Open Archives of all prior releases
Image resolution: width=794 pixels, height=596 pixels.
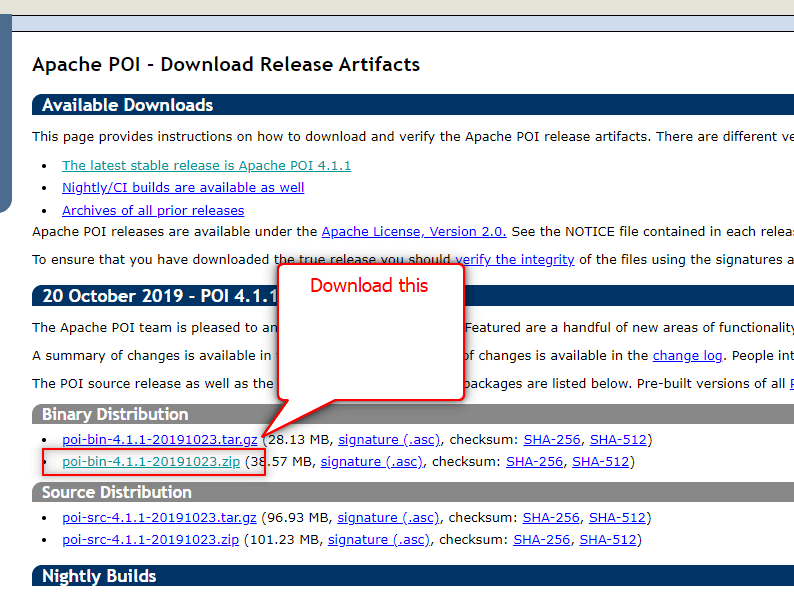pyautogui.click(x=153, y=210)
